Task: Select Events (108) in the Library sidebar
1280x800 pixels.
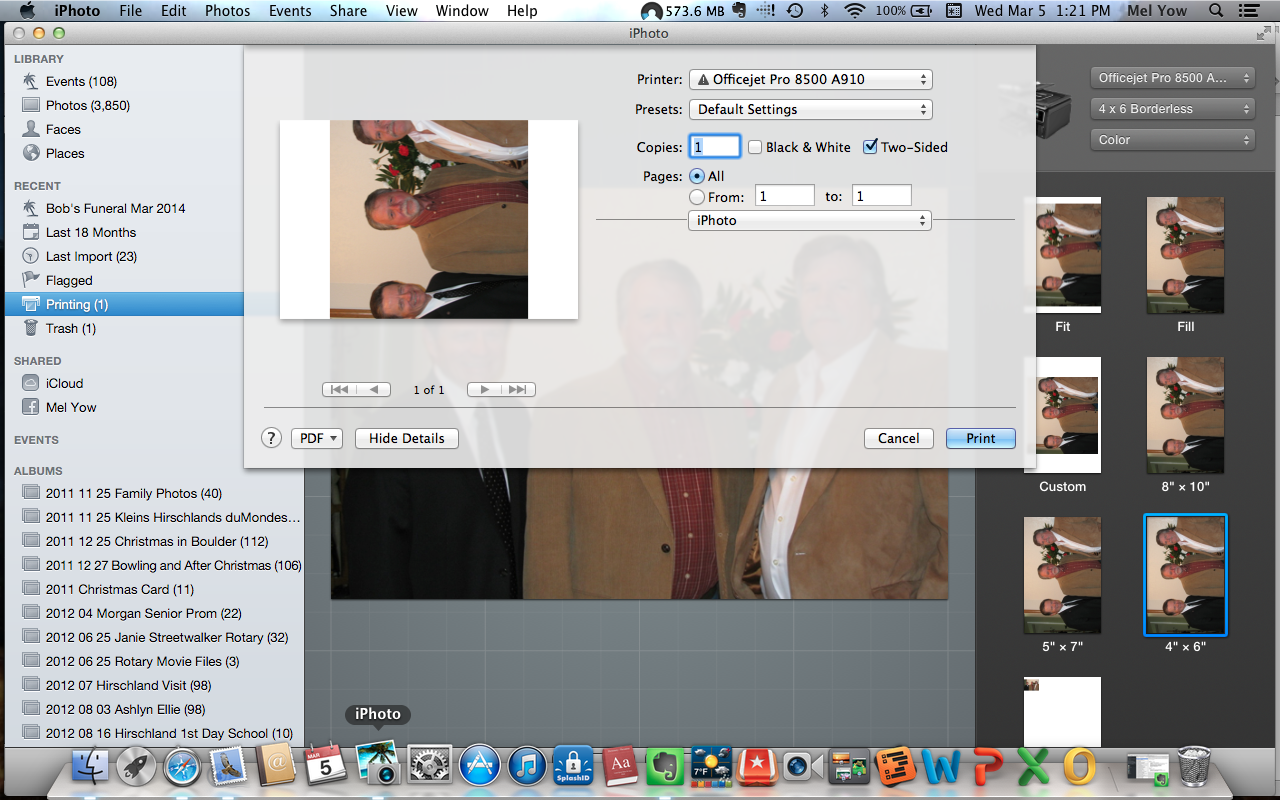Action: (124, 81)
